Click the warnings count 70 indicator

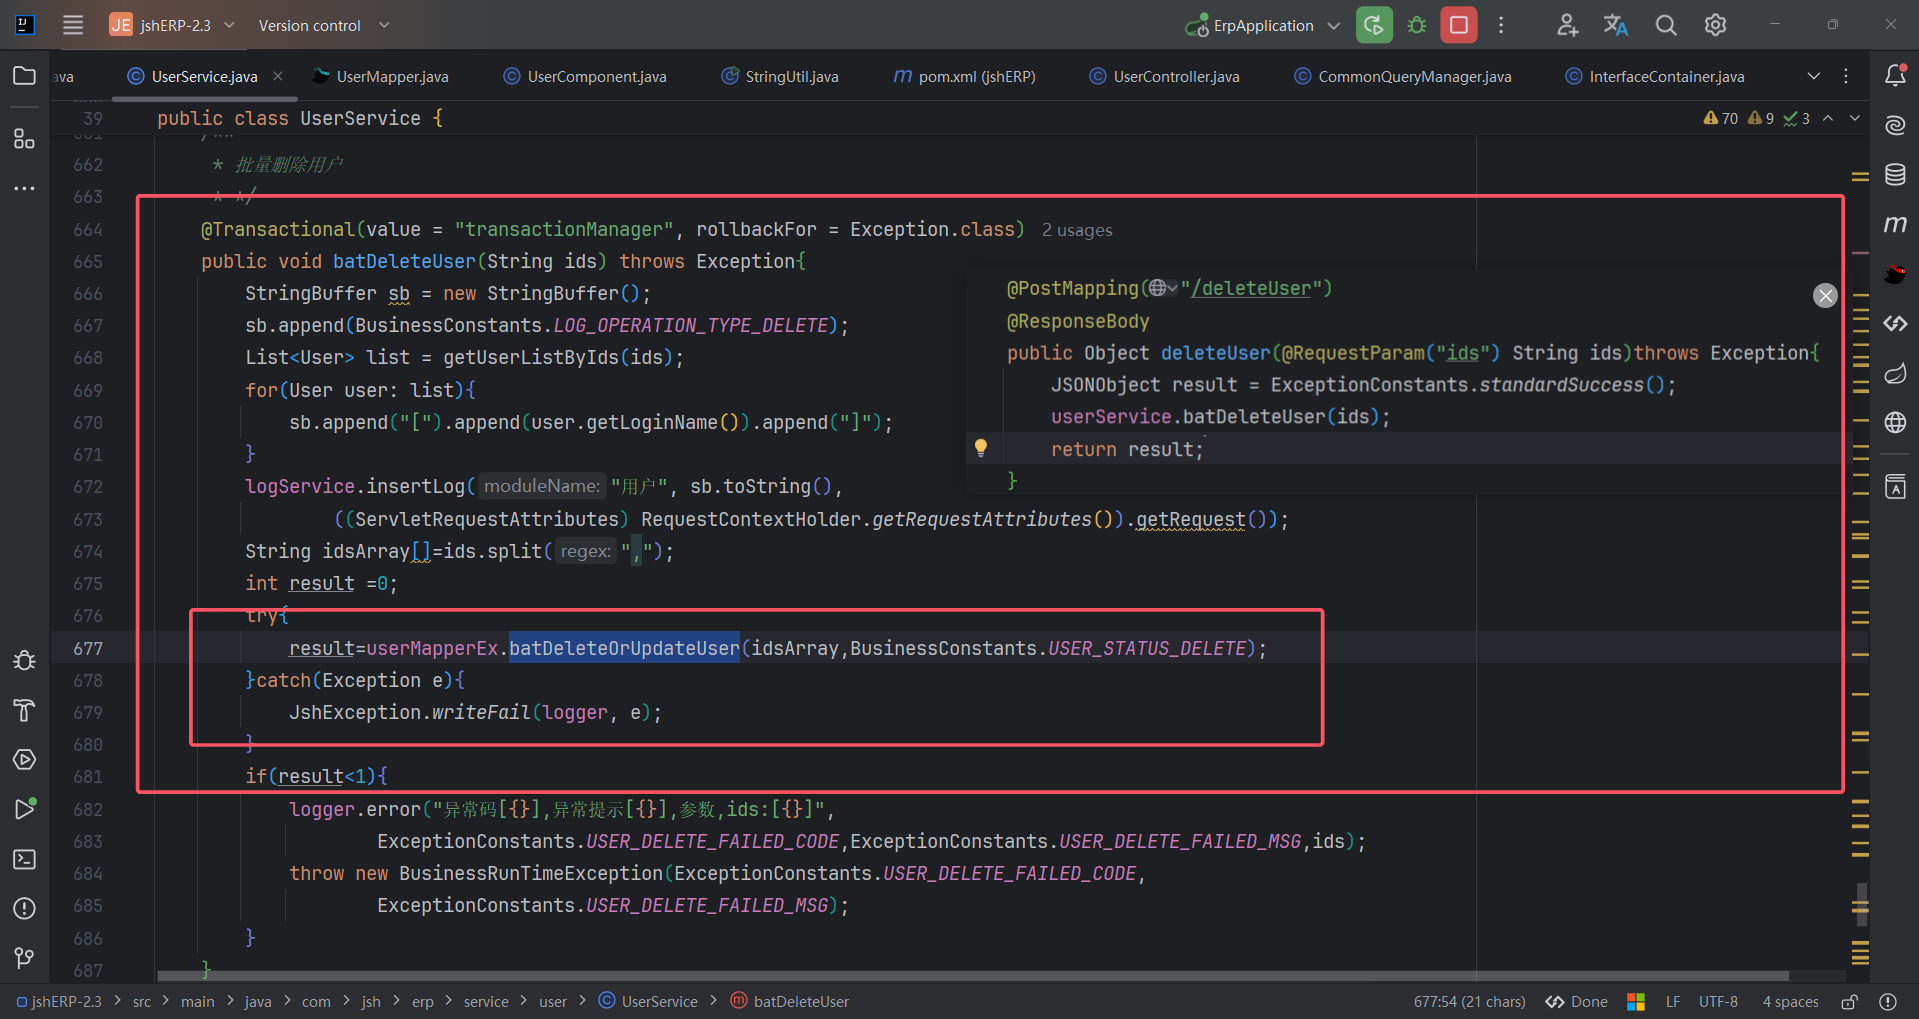coord(1721,118)
